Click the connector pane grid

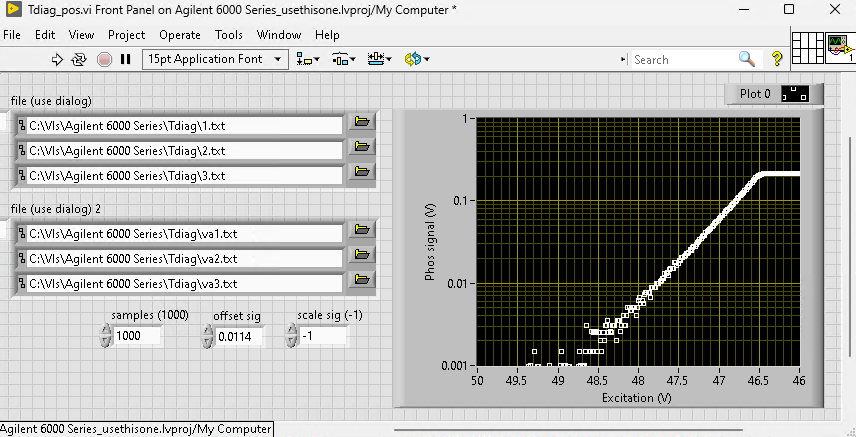[x=806, y=47]
